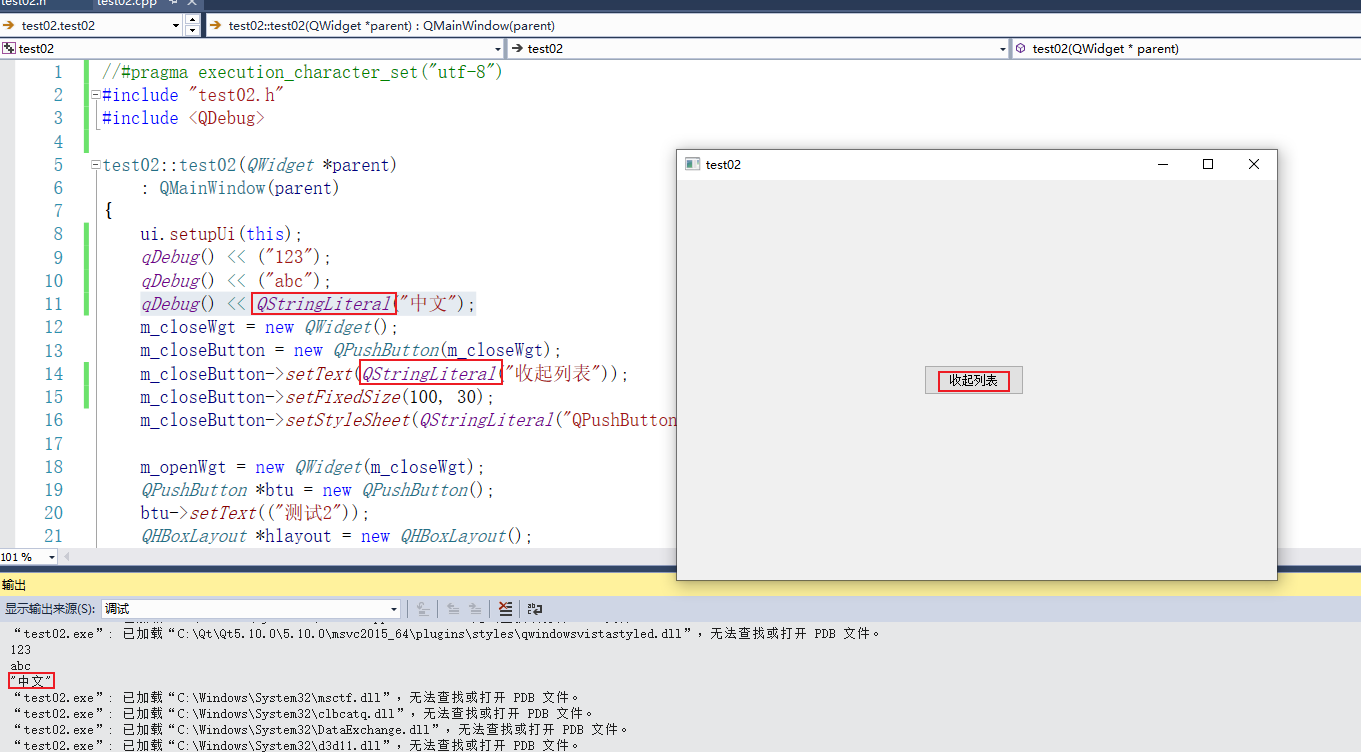Click the 123 output line

(20, 650)
